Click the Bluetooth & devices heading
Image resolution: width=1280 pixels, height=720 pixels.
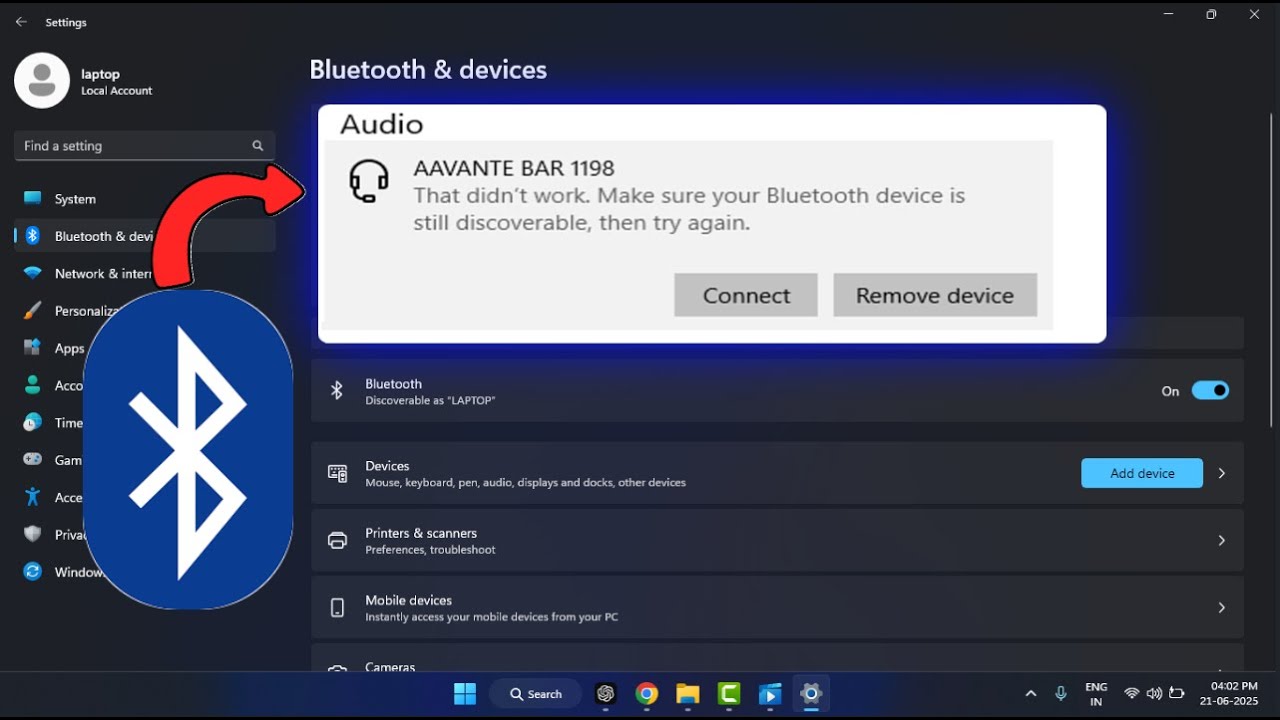[428, 70]
